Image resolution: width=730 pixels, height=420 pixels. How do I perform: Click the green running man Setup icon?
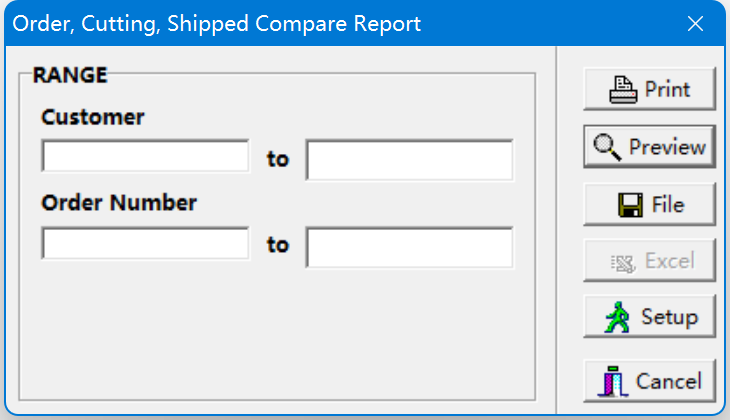click(617, 317)
